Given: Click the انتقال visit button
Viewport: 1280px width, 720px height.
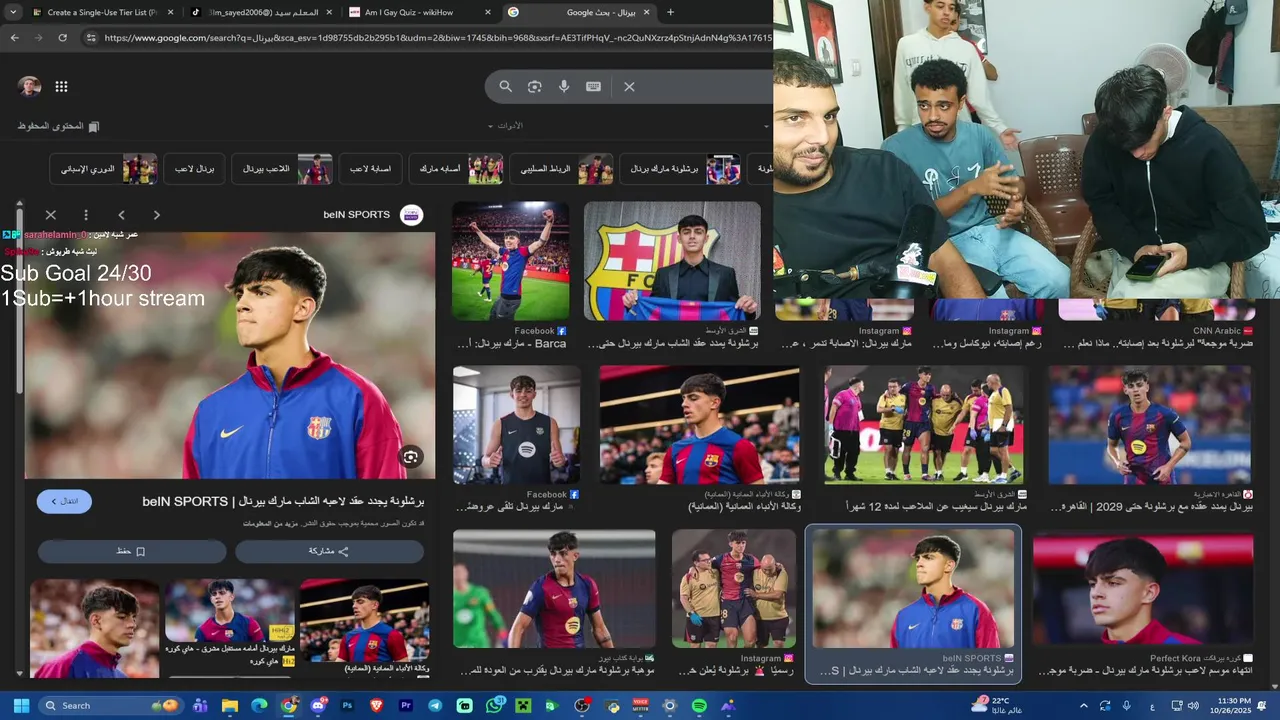Looking at the screenshot, I should pyautogui.click(x=64, y=501).
